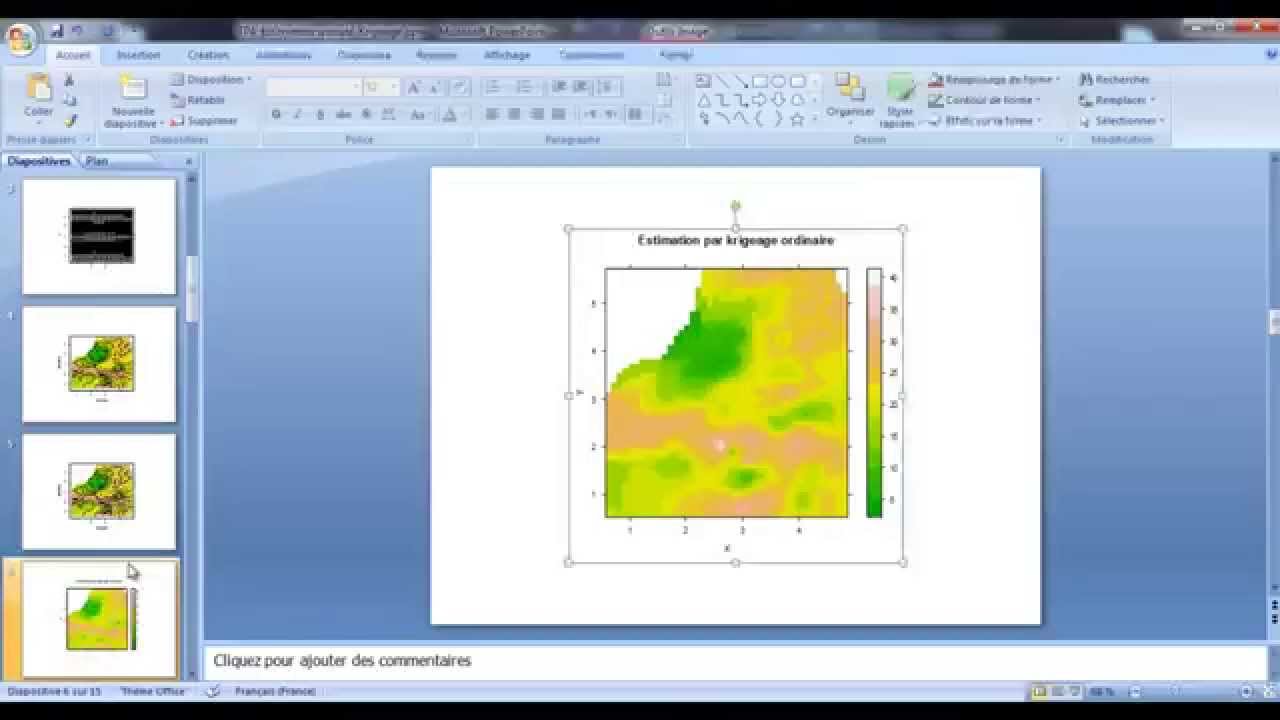
Task: Click the Remplacer button
Action: coord(1117,100)
